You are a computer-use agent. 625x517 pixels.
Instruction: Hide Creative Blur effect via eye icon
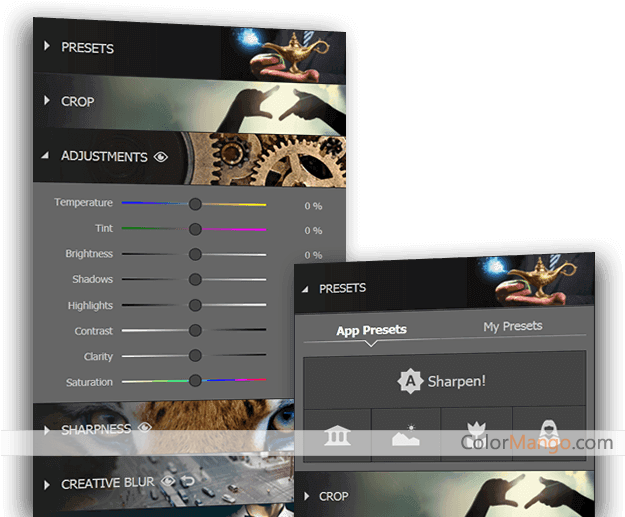168,482
